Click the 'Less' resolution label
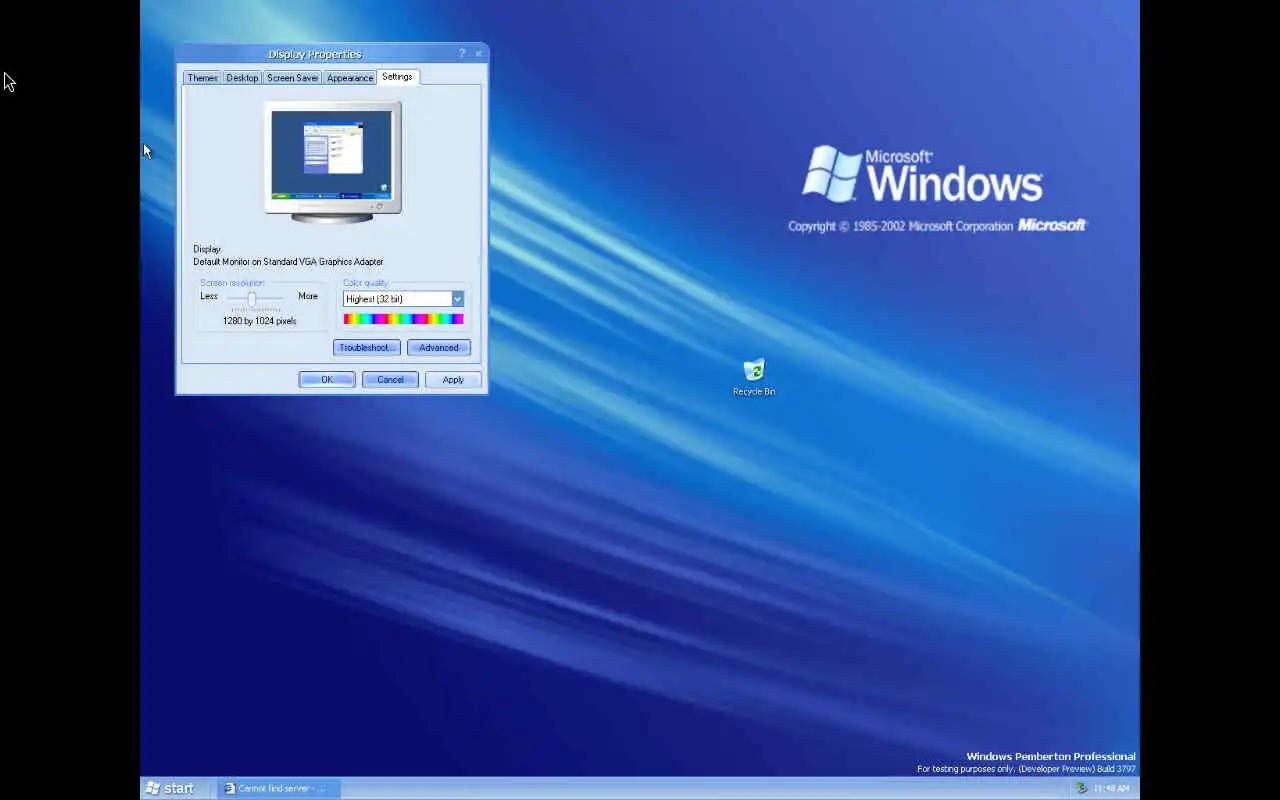The height and width of the screenshot is (800, 1280). [x=209, y=296]
